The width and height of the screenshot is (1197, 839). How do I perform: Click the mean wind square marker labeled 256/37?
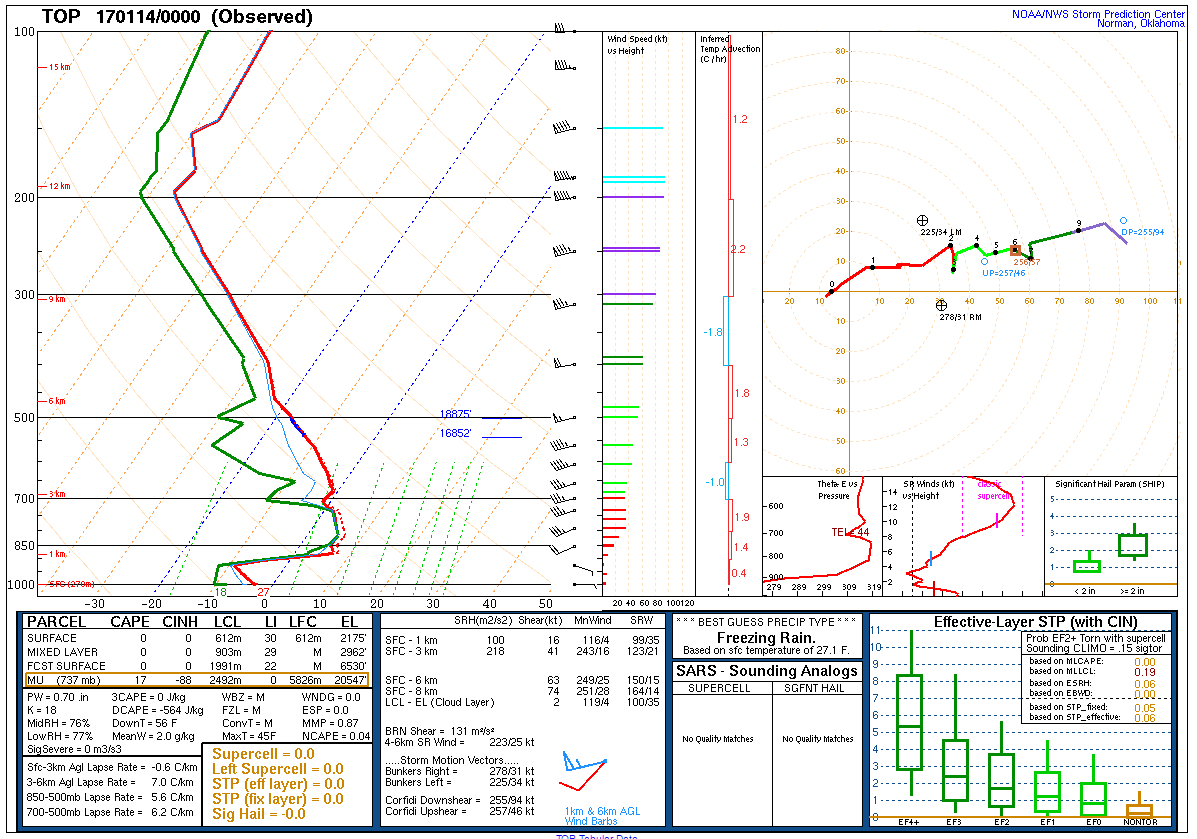pyautogui.click(x=1015, y=250)
